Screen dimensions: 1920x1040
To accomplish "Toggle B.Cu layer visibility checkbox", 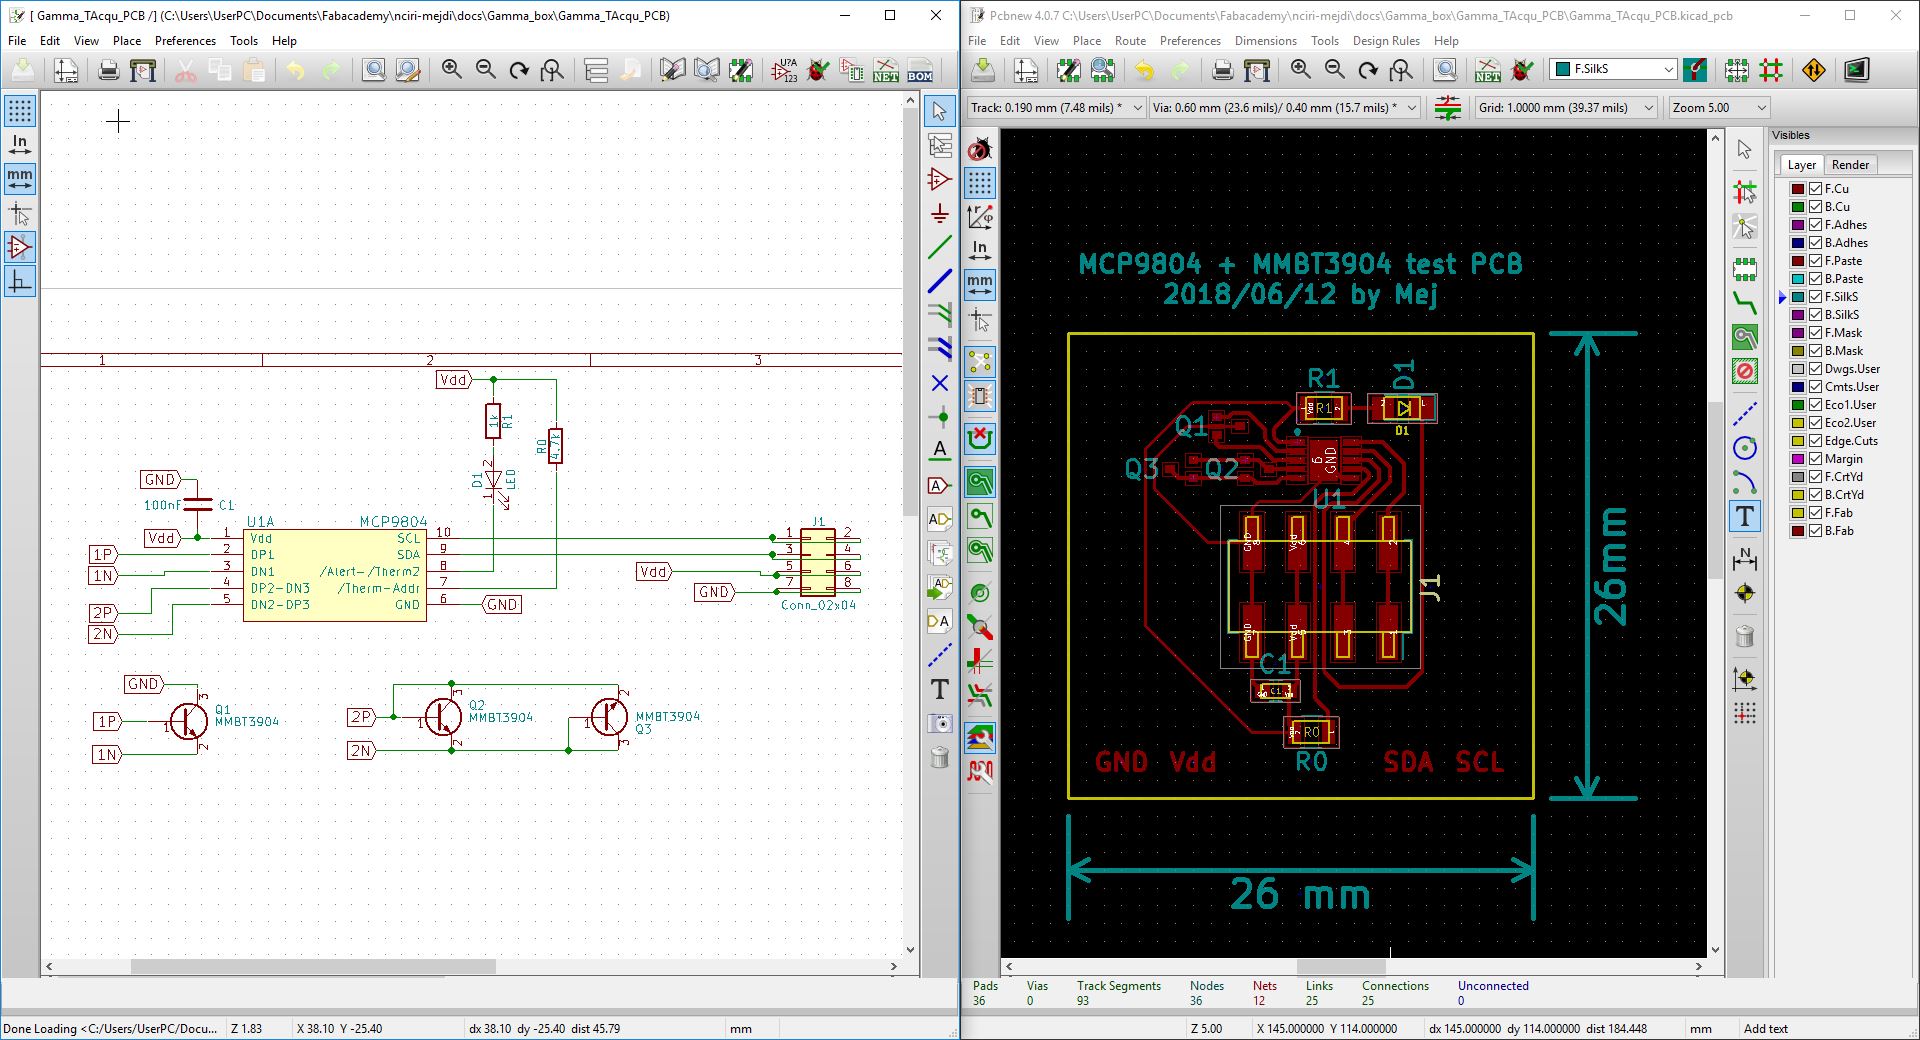I will pos(1815,207).
